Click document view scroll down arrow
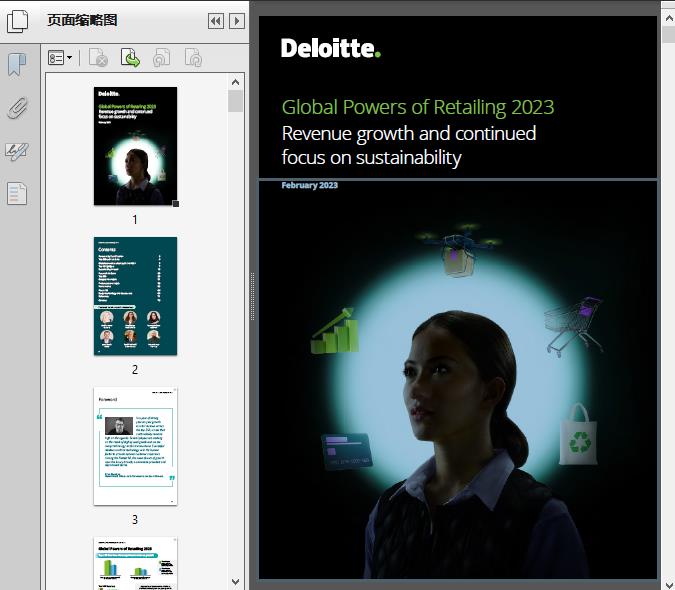This screenshot has width=675, height=590. tap(669, 584)
